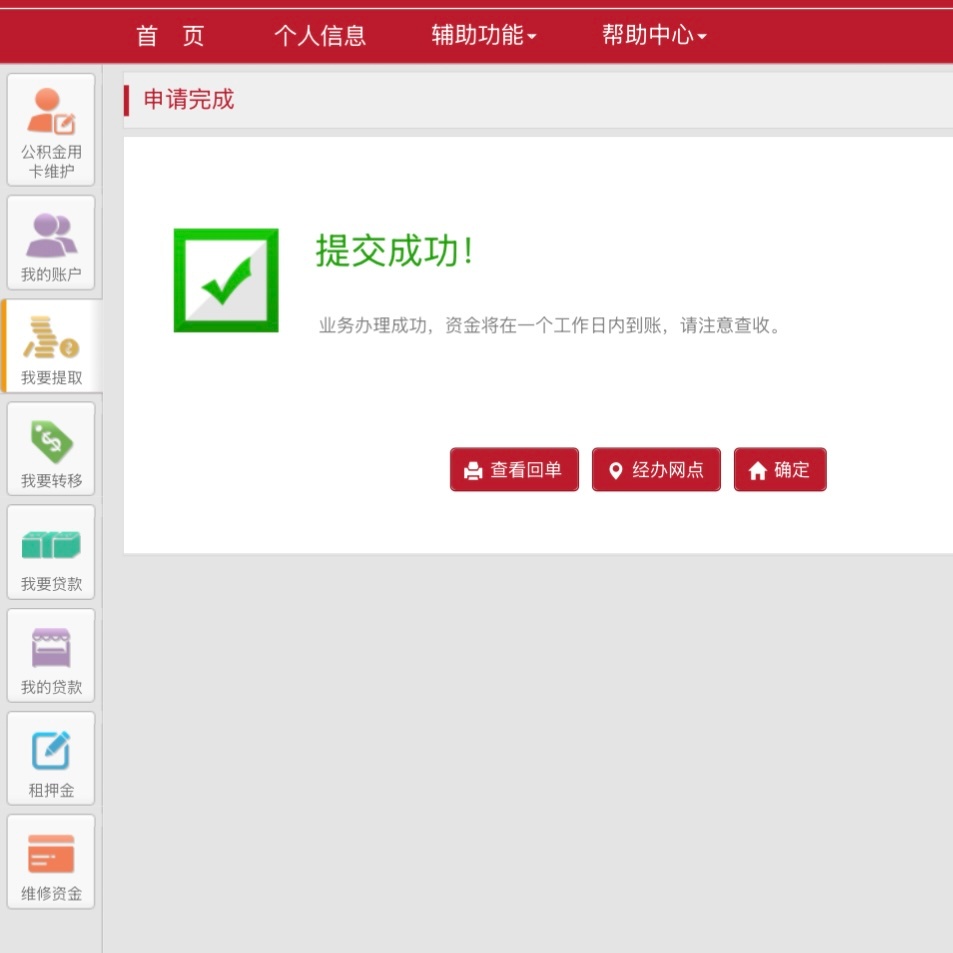
Task: Expand the 帮助中心 dropdown menu
Action: (x=652, y=36)
